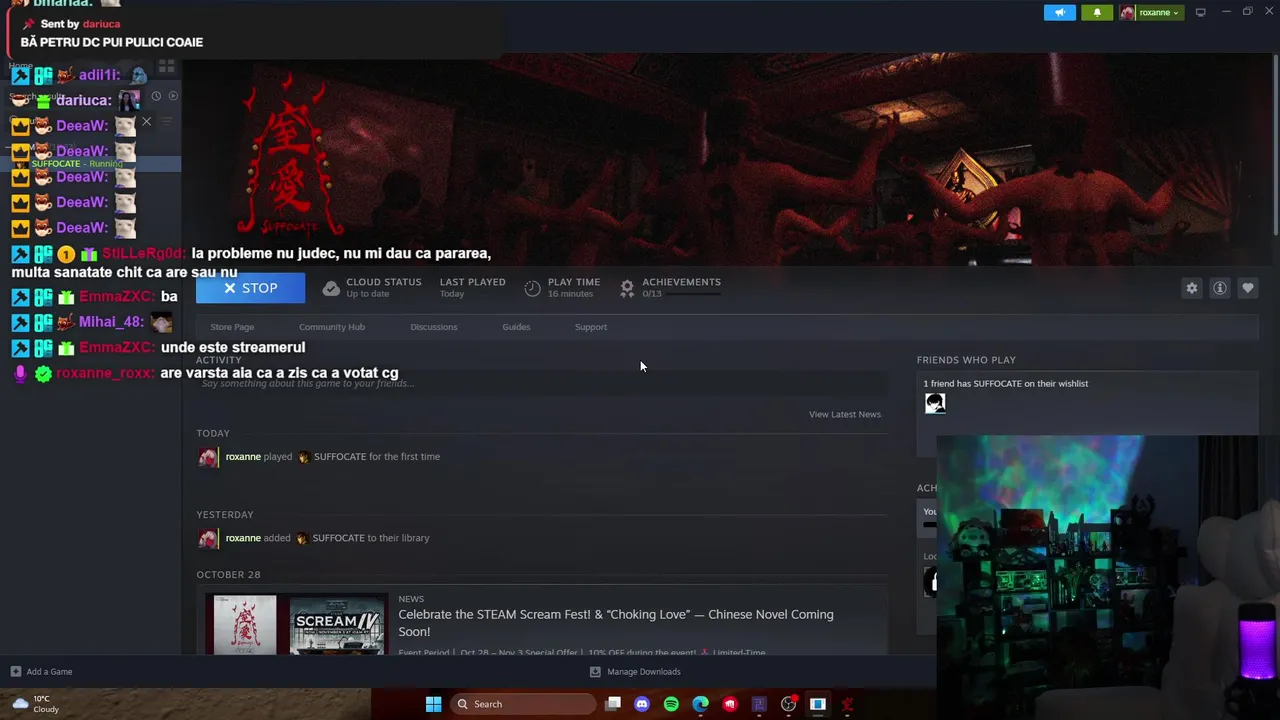Click library ready-to-play filter icon

pyautogui.click(x=173, y=96)
